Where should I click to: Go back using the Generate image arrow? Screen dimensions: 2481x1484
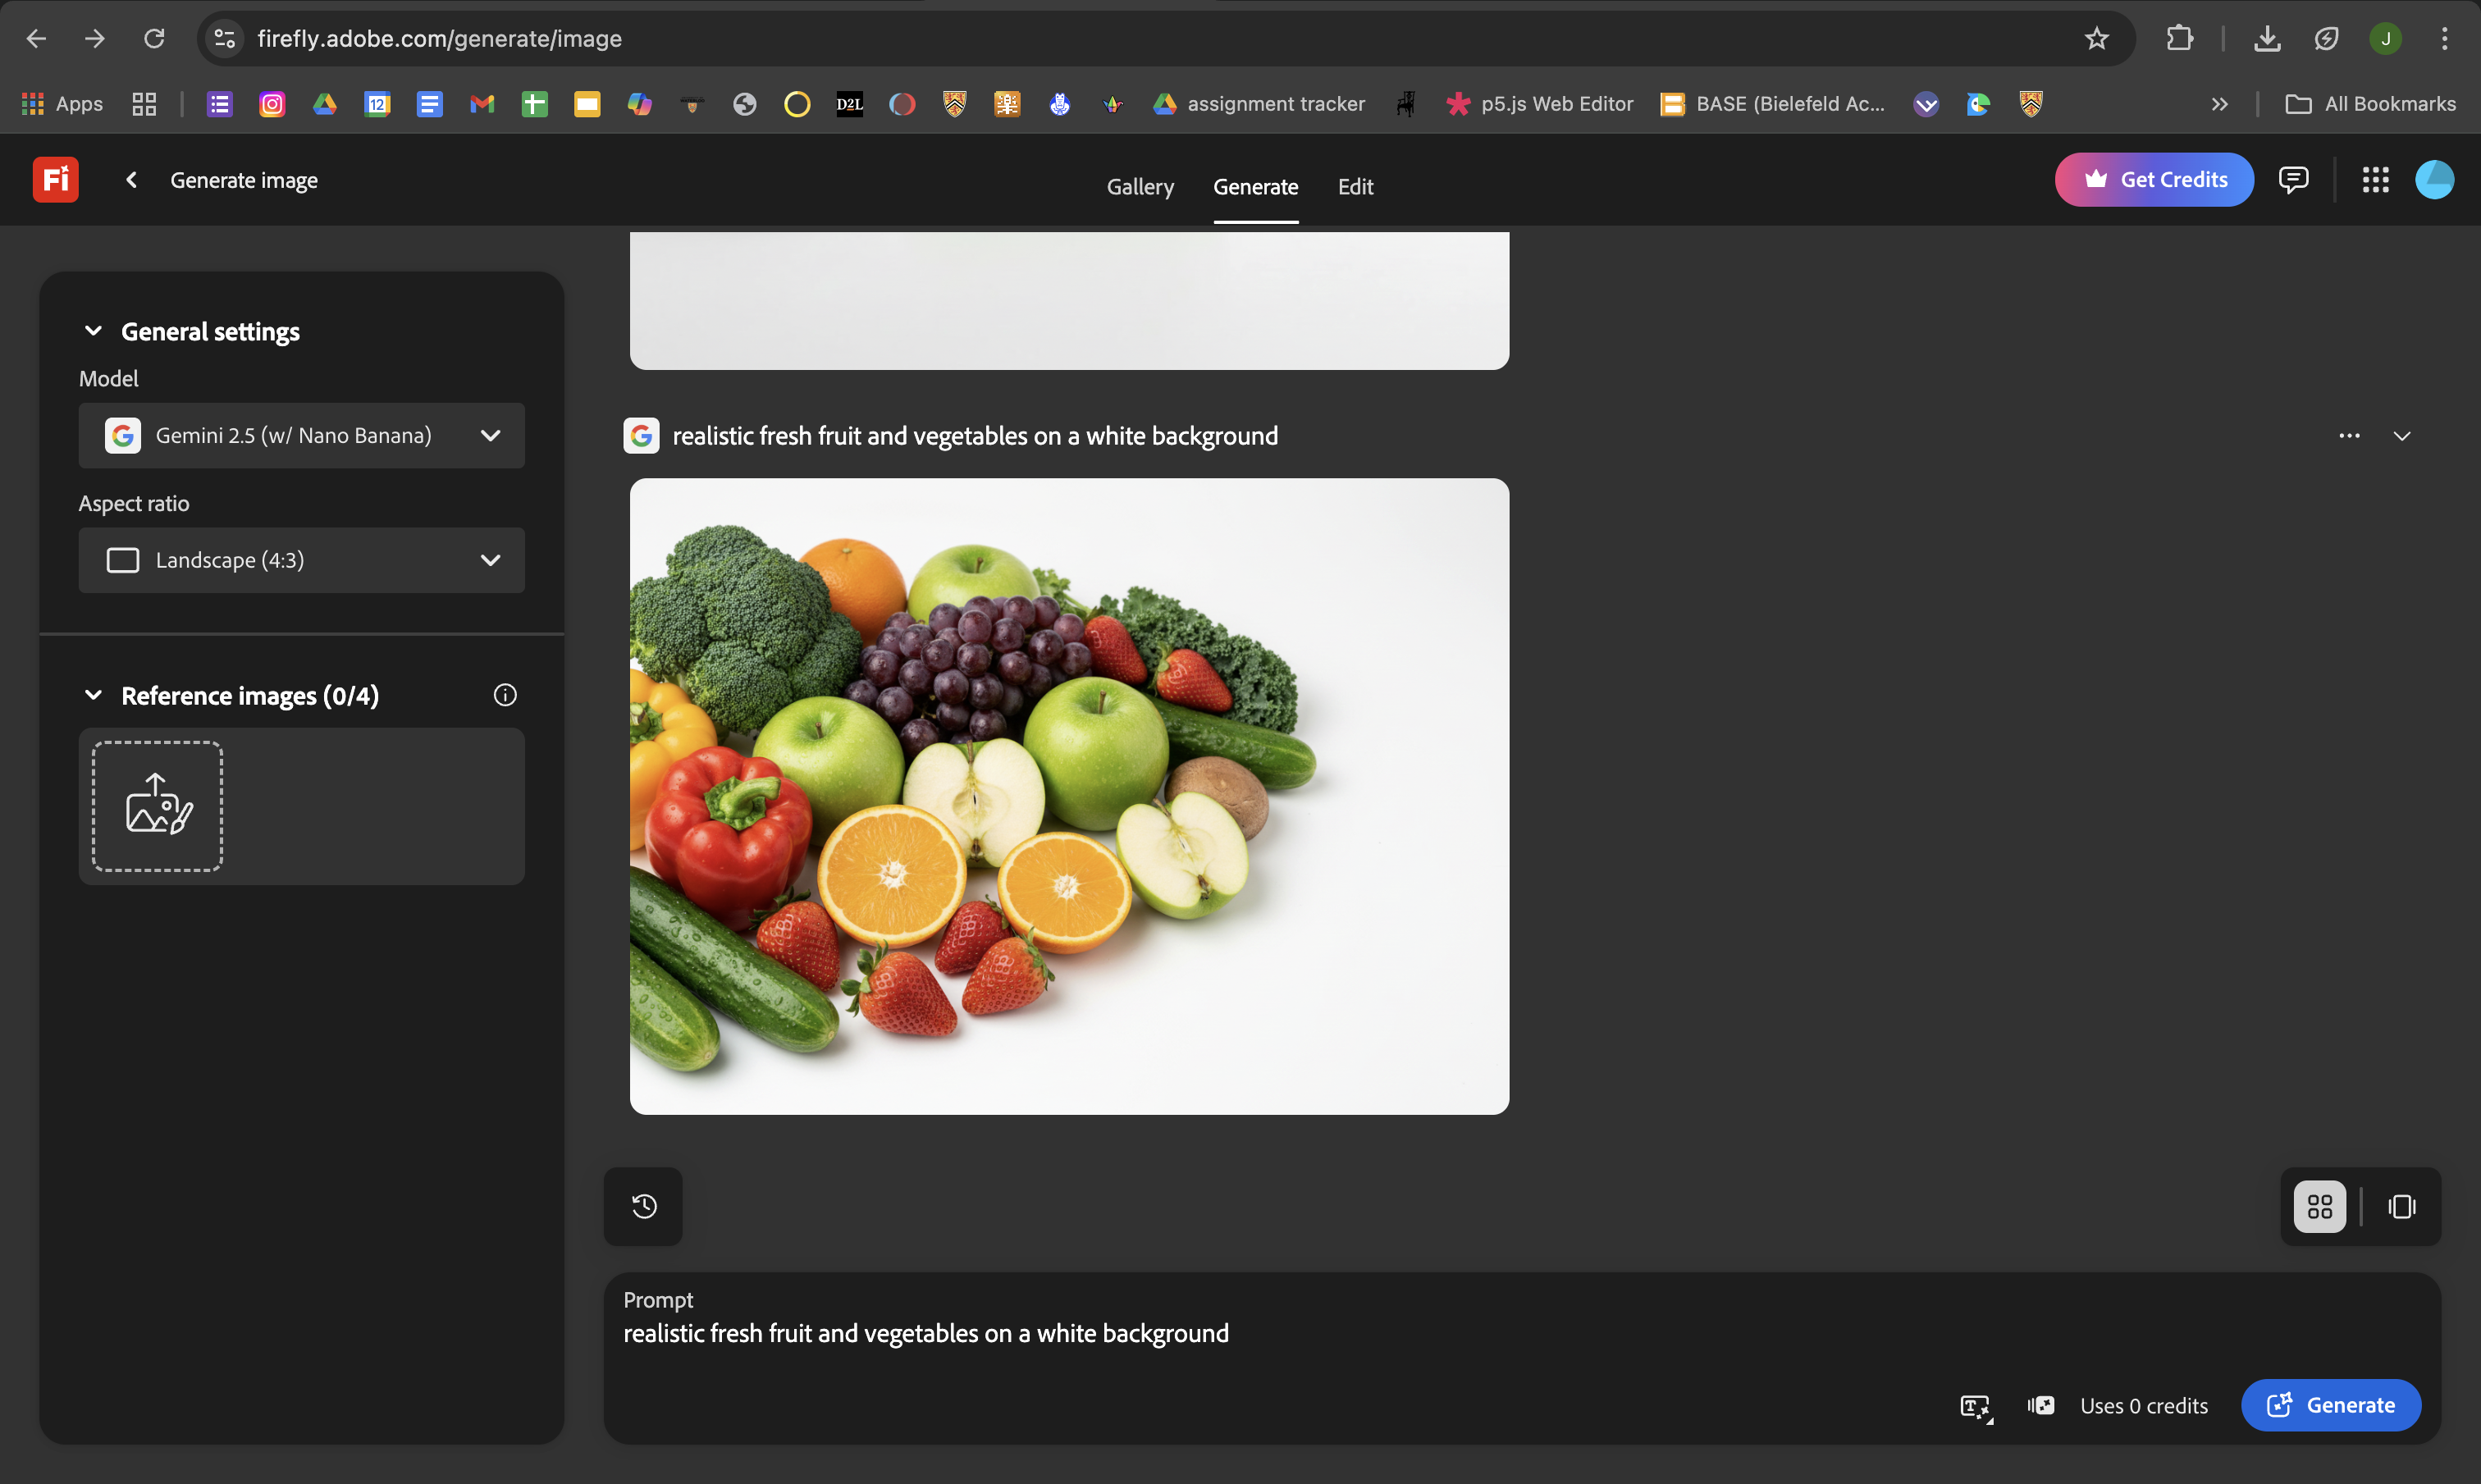(131, 180)
